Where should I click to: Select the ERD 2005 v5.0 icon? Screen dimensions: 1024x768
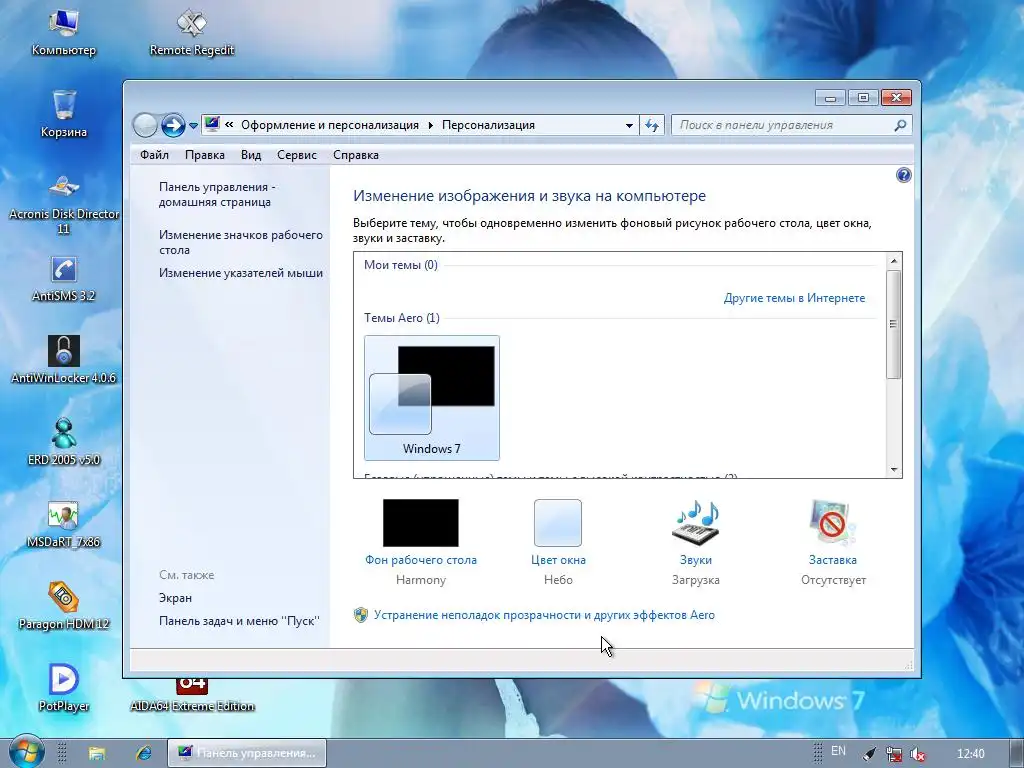click(x=64, y=442)
